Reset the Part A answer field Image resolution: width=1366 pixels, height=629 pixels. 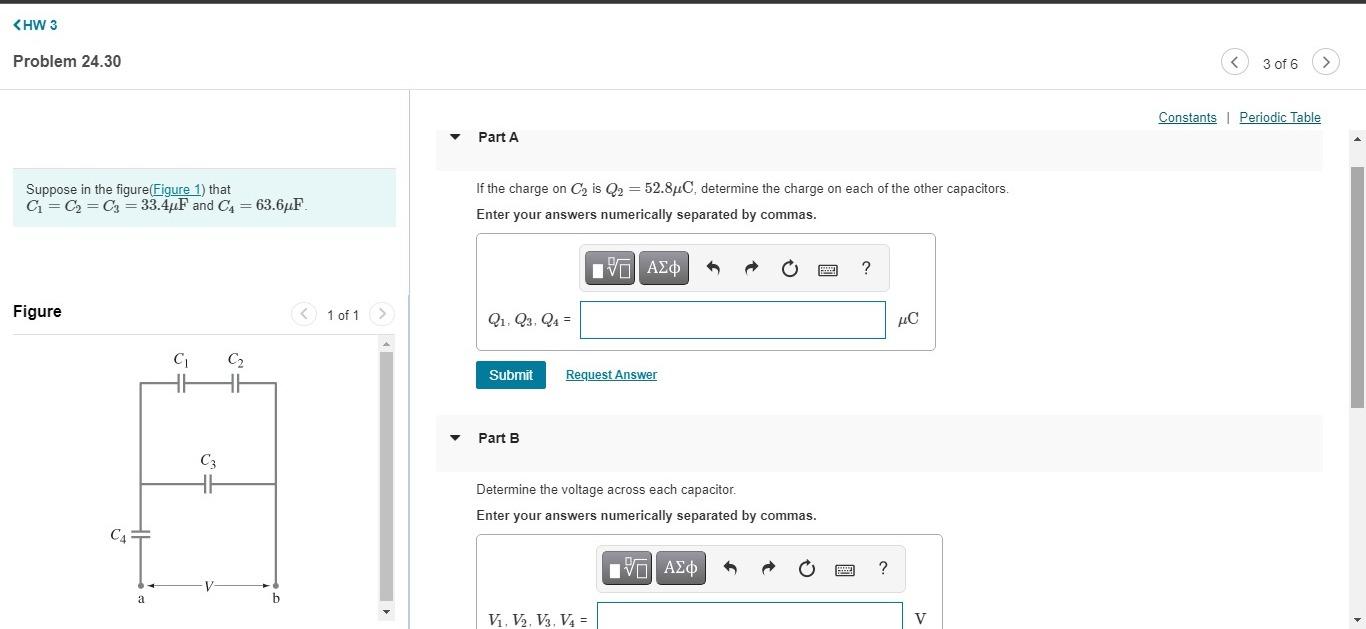click(x=789, y=268)
